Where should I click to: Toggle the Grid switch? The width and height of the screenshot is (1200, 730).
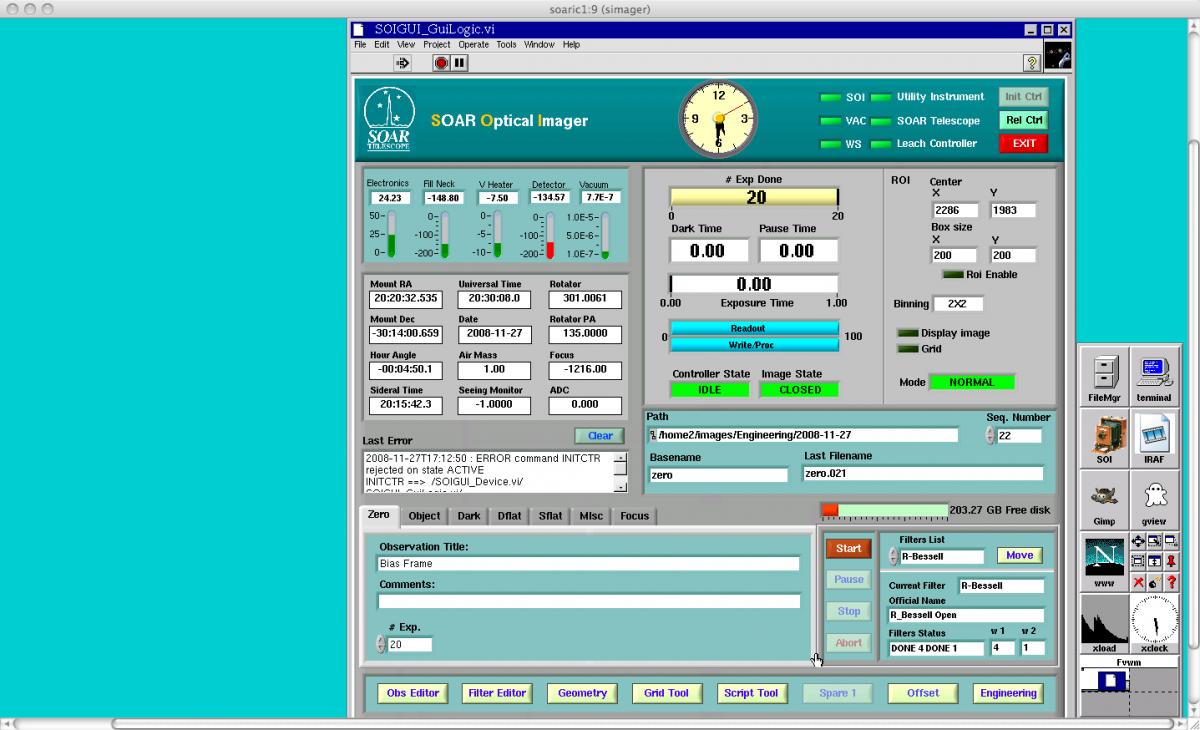click(x=907, y=349)
